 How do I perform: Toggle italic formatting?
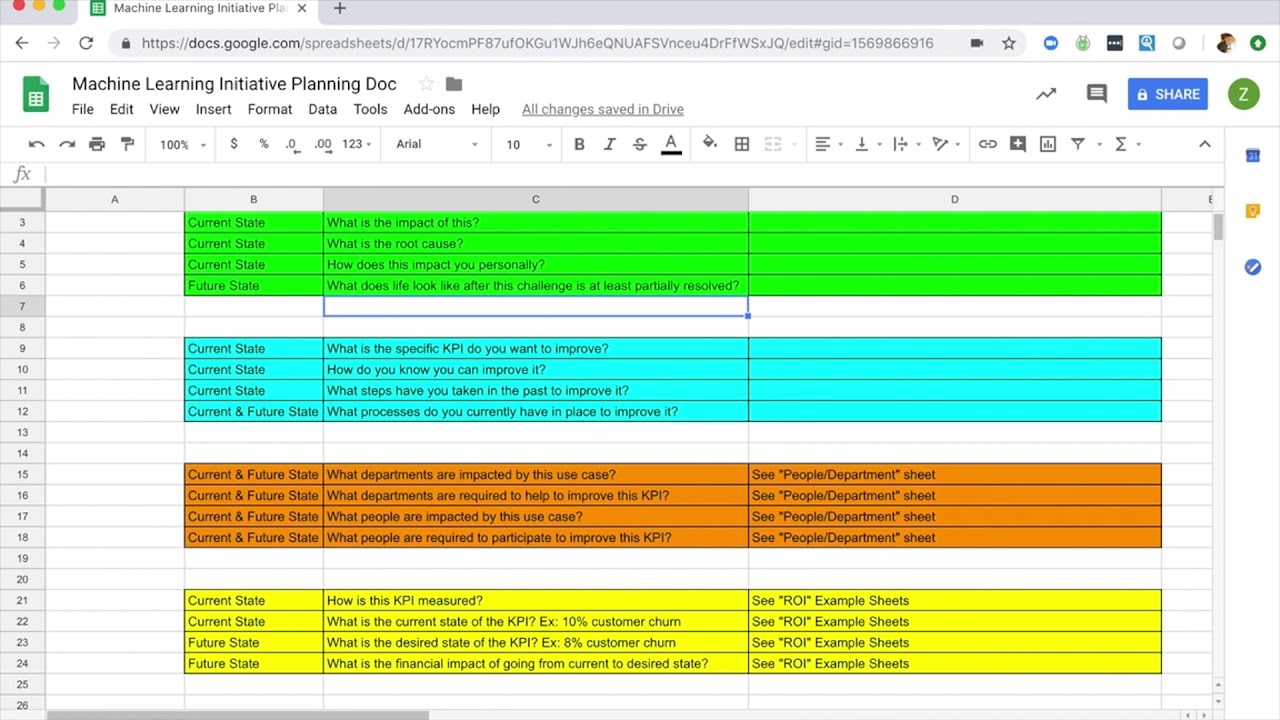tap(609, 144)
